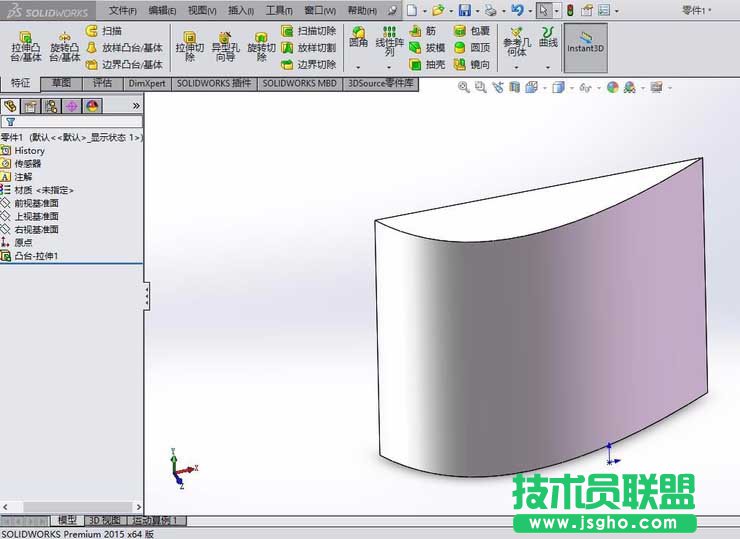740x539 pixels.
Task: Click the rebuild traffic light icon
Action: [570, 10]
